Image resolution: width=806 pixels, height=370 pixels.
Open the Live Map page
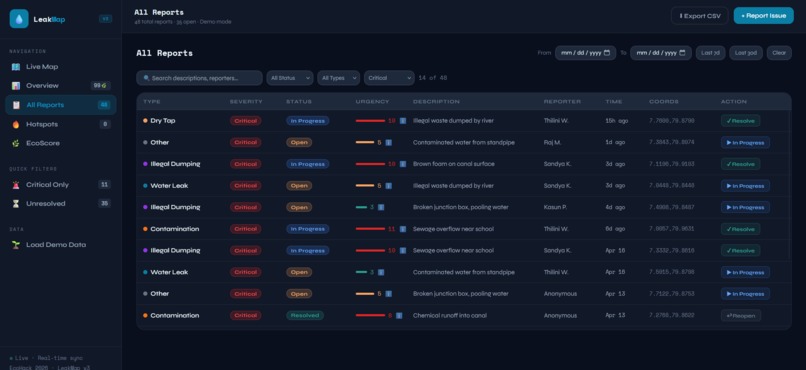click(x=61, y=67)
